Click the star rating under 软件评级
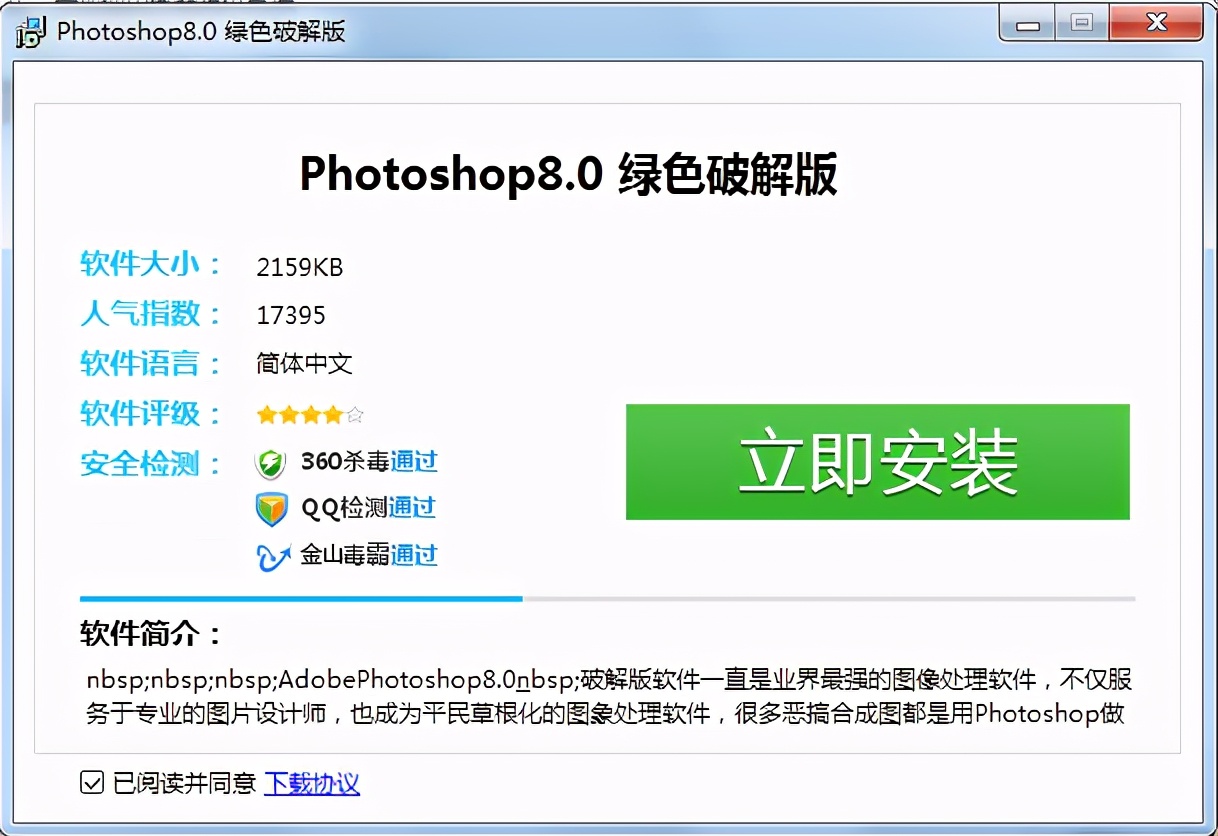Viewport: 1218px width, 836px height. click(310, 414)
